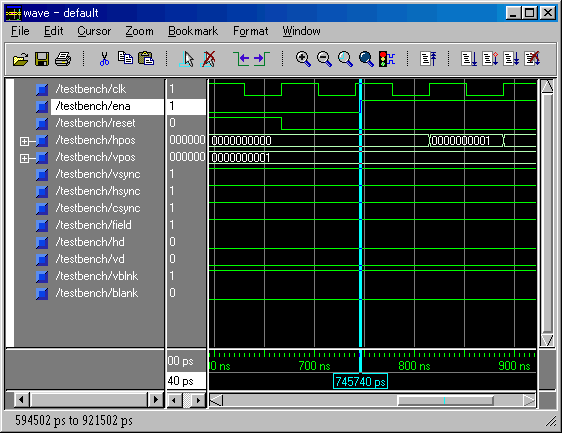Open the Bookmark menu
Image resolution: width=562 pixels, height=433 pixels.
tap(193, 31)
